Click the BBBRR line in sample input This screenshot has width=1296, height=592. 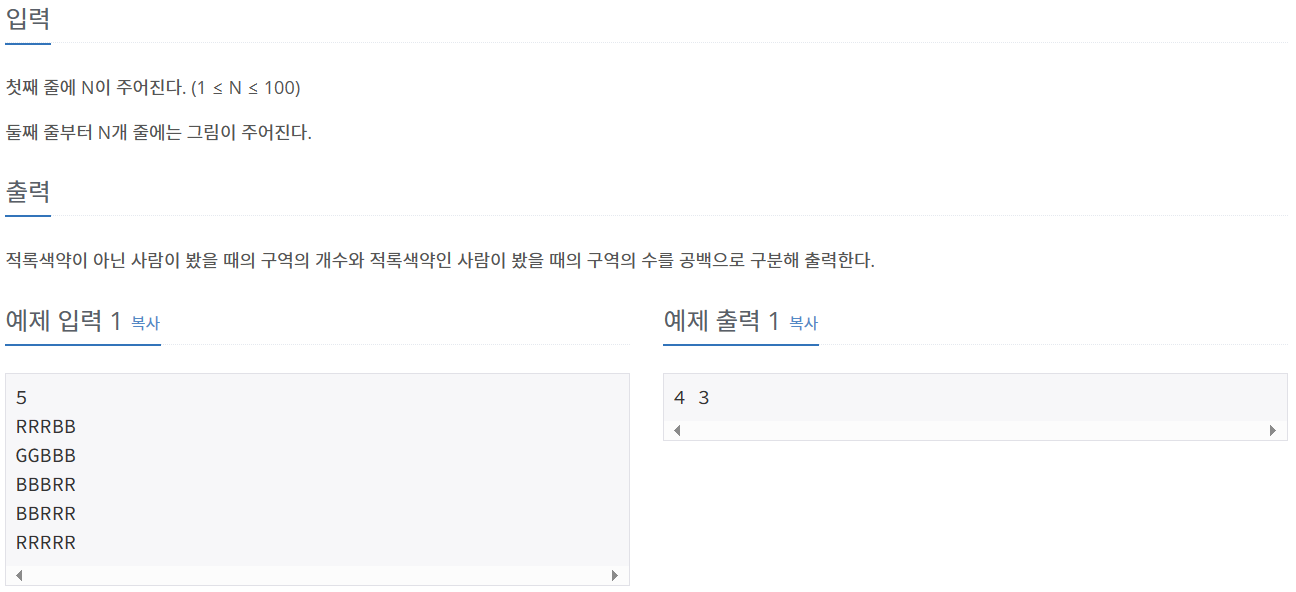point(46,485)
